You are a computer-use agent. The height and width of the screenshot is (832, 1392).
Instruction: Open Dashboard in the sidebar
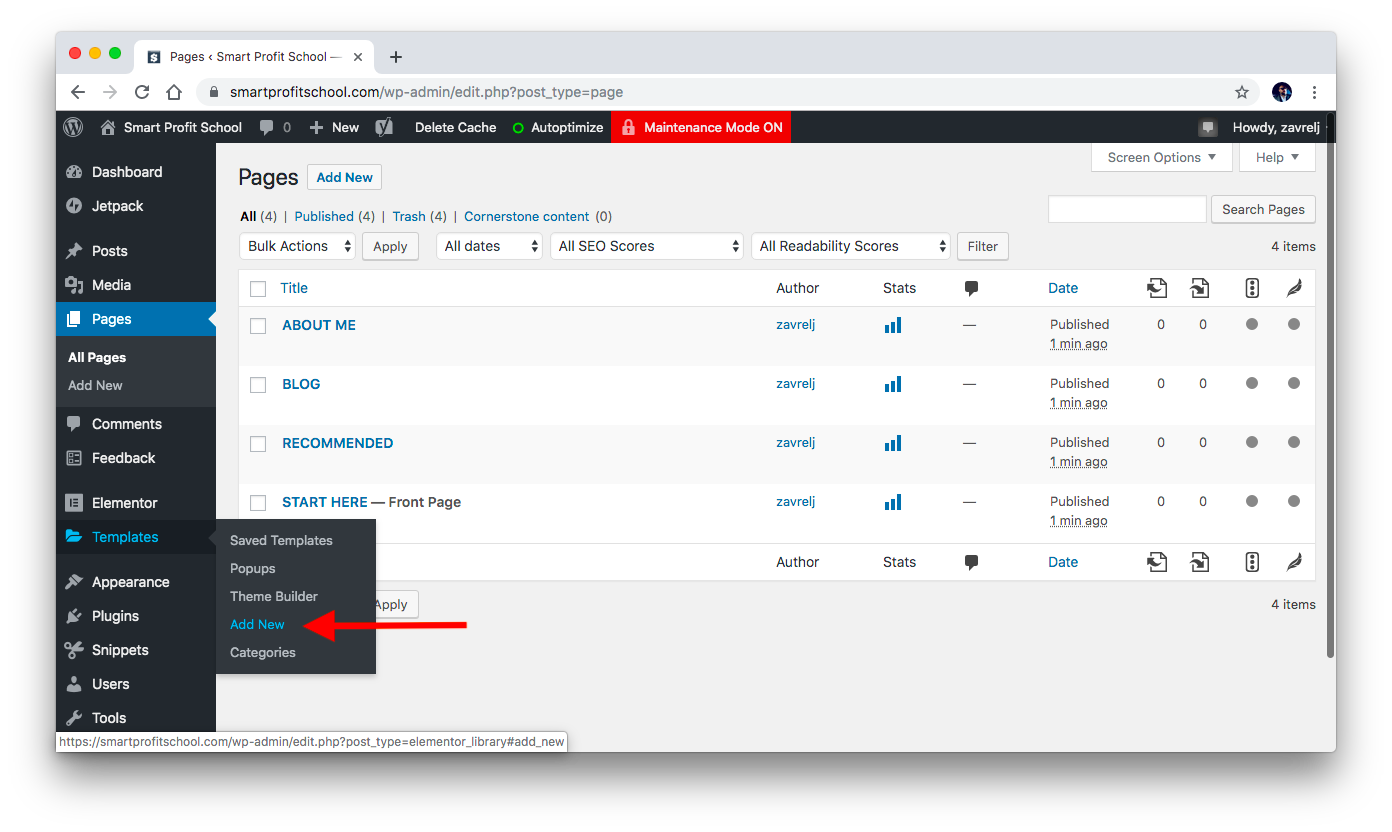[x=136, y=172]
